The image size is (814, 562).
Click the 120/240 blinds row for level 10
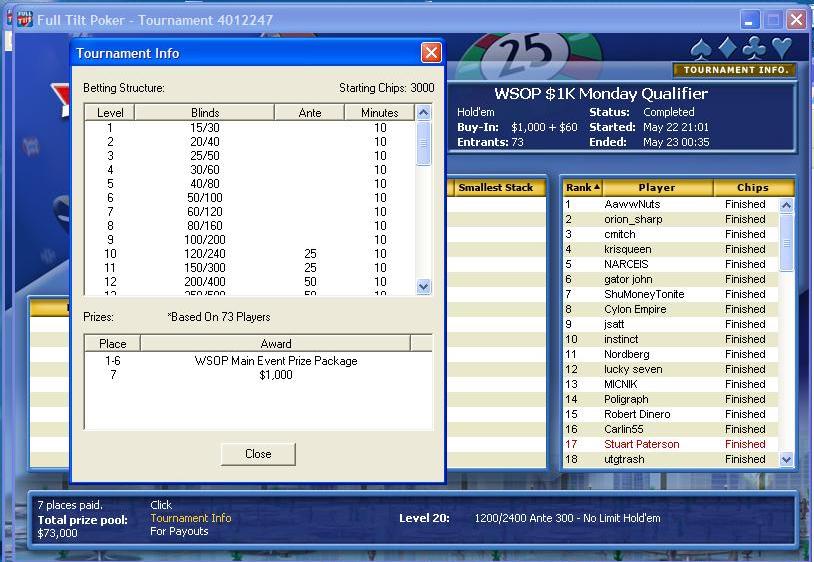(250, 254)
